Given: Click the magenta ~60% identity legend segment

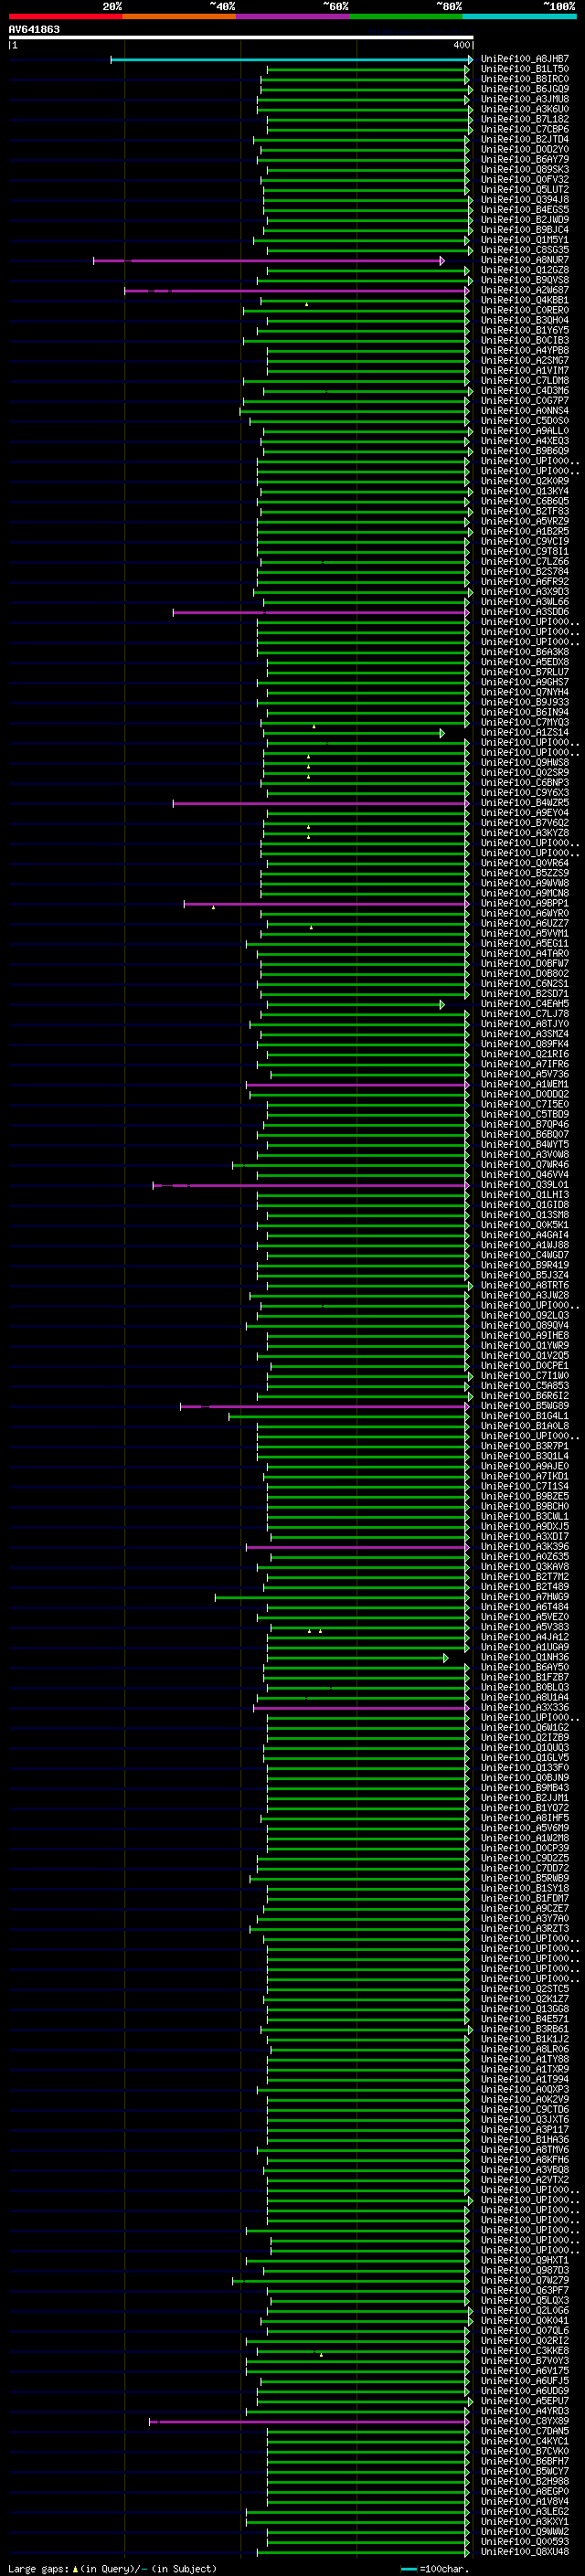Looking at the screenshot, I should (x=293, y=16).
